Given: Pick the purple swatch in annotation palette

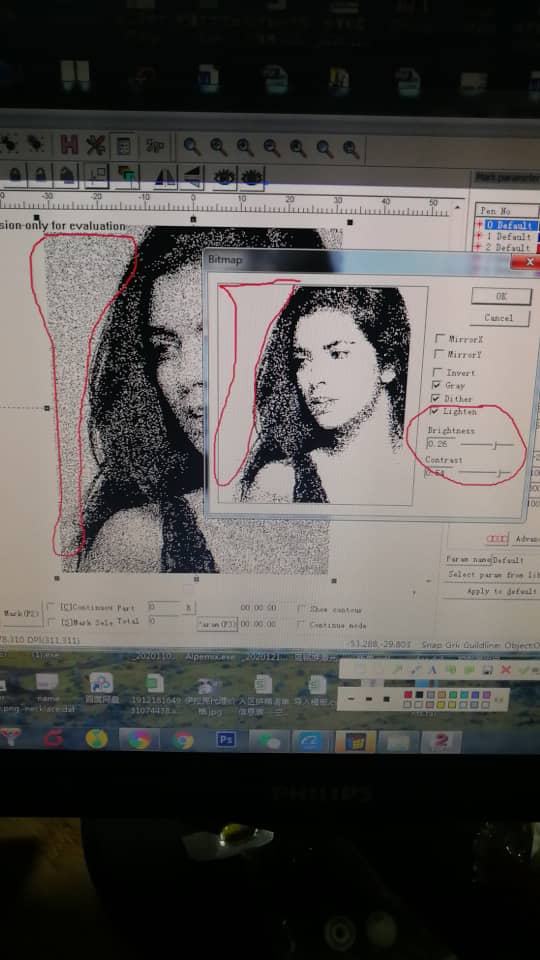Looking at the screenshot, I should point(486,695).
